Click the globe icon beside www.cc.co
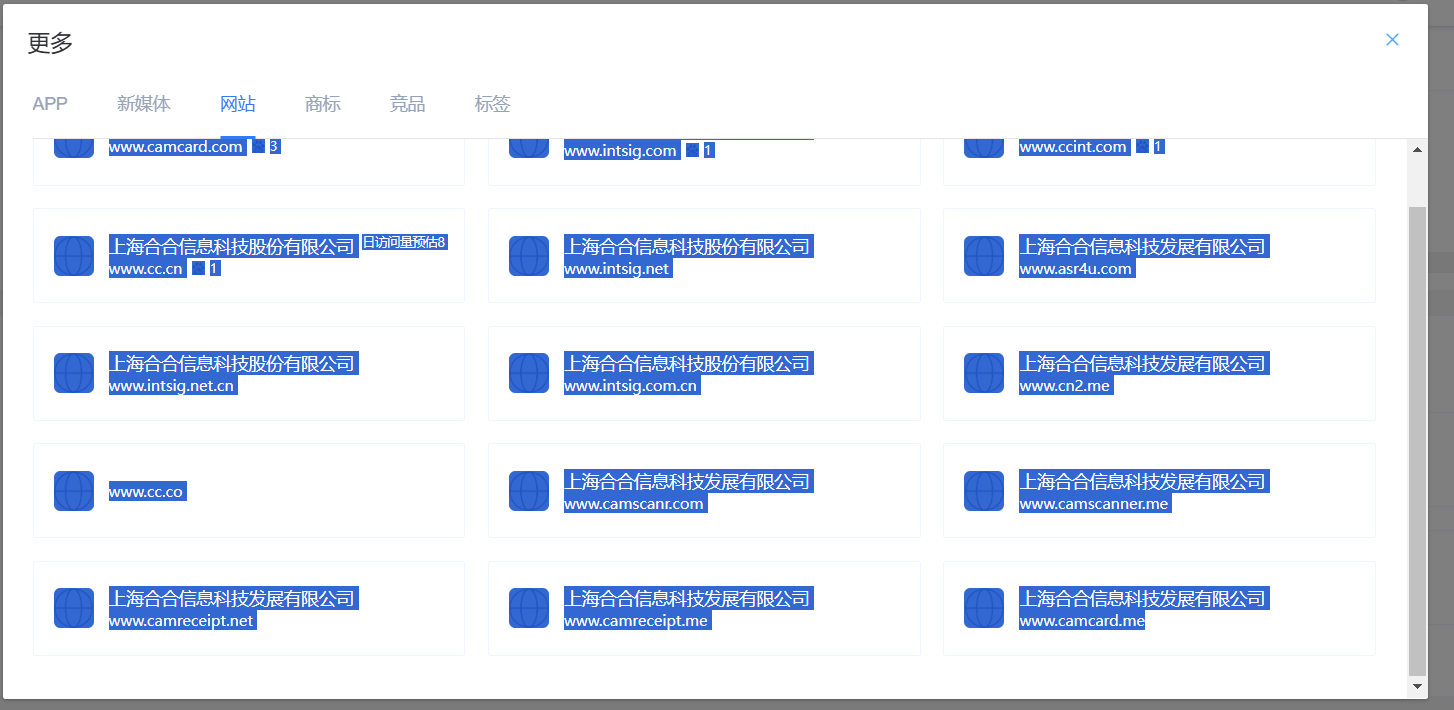The height and width of the screenshot is (710, 1454). 74,491
